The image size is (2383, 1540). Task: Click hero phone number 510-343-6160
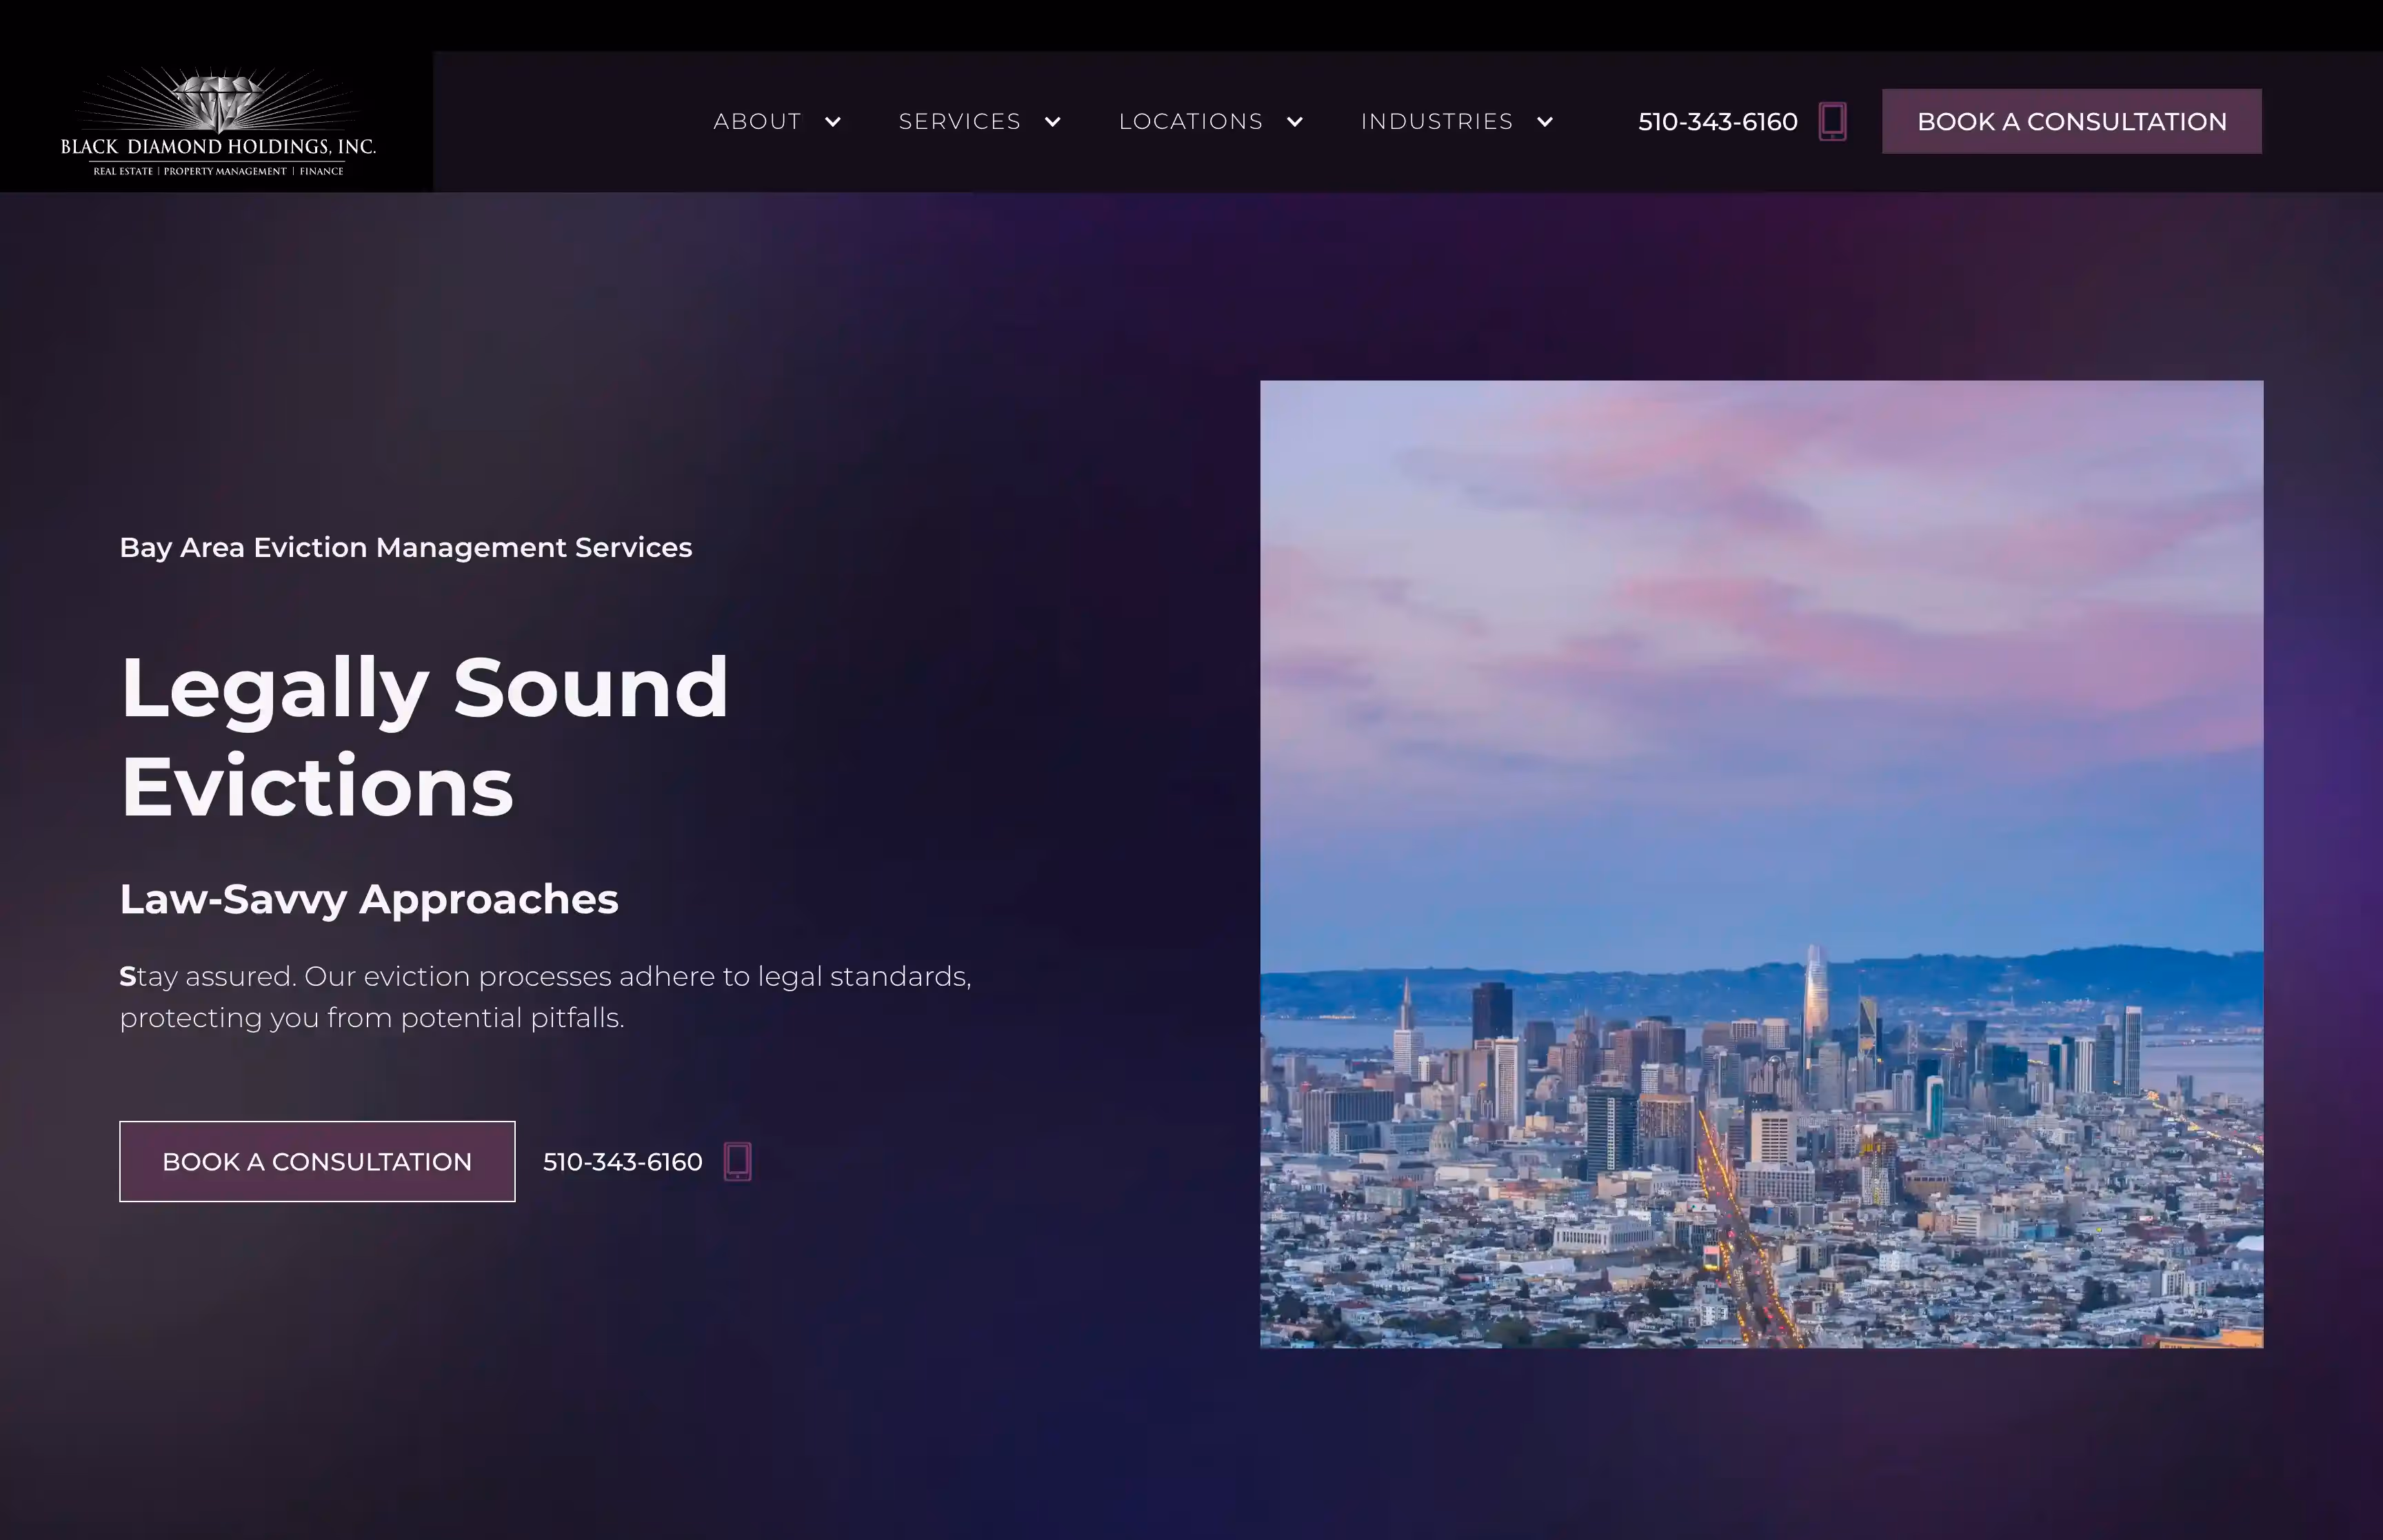[622, 1162]
